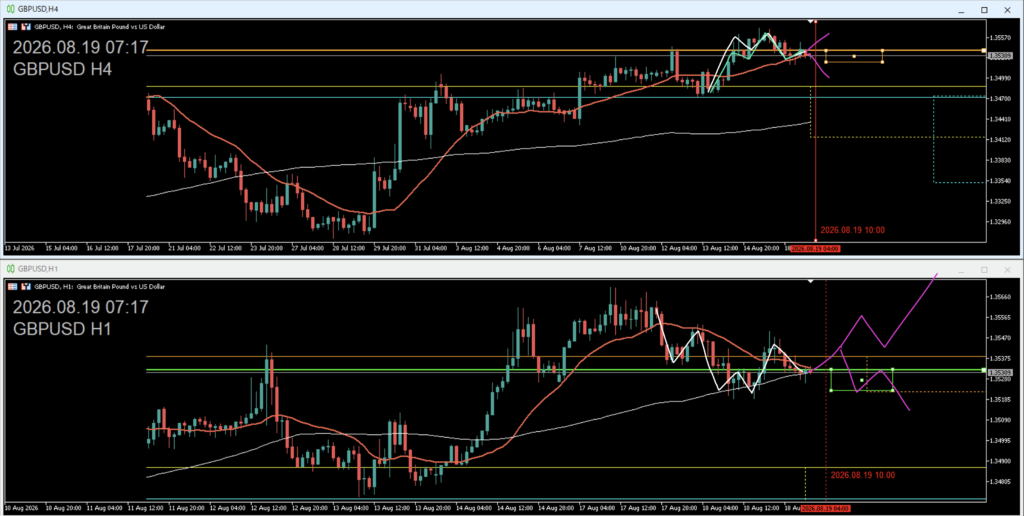Grab the orange horizontal line's right end handle
Image resolution: width=1024 pixels, height=516 pixels.
tap(984, 50)
